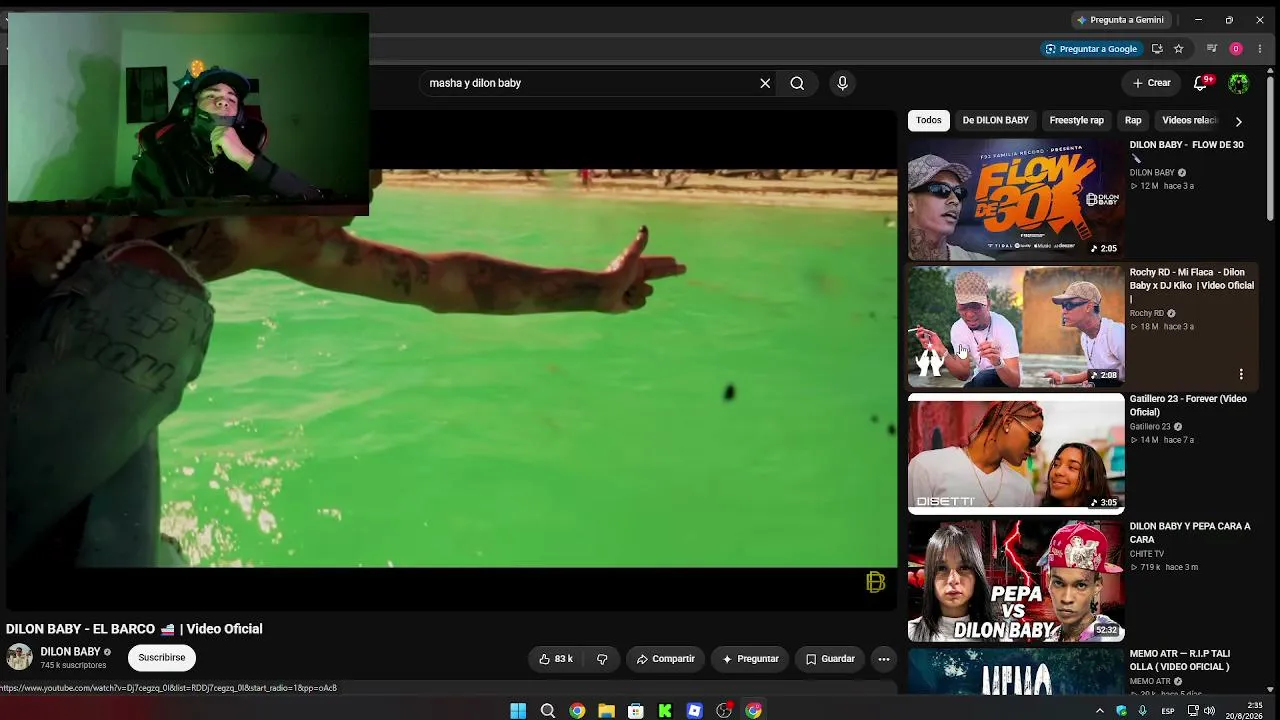Open Chrome media controls icon
Image resolution: width=1280 pixels, height=720 pixels.
coord(1212,48)
